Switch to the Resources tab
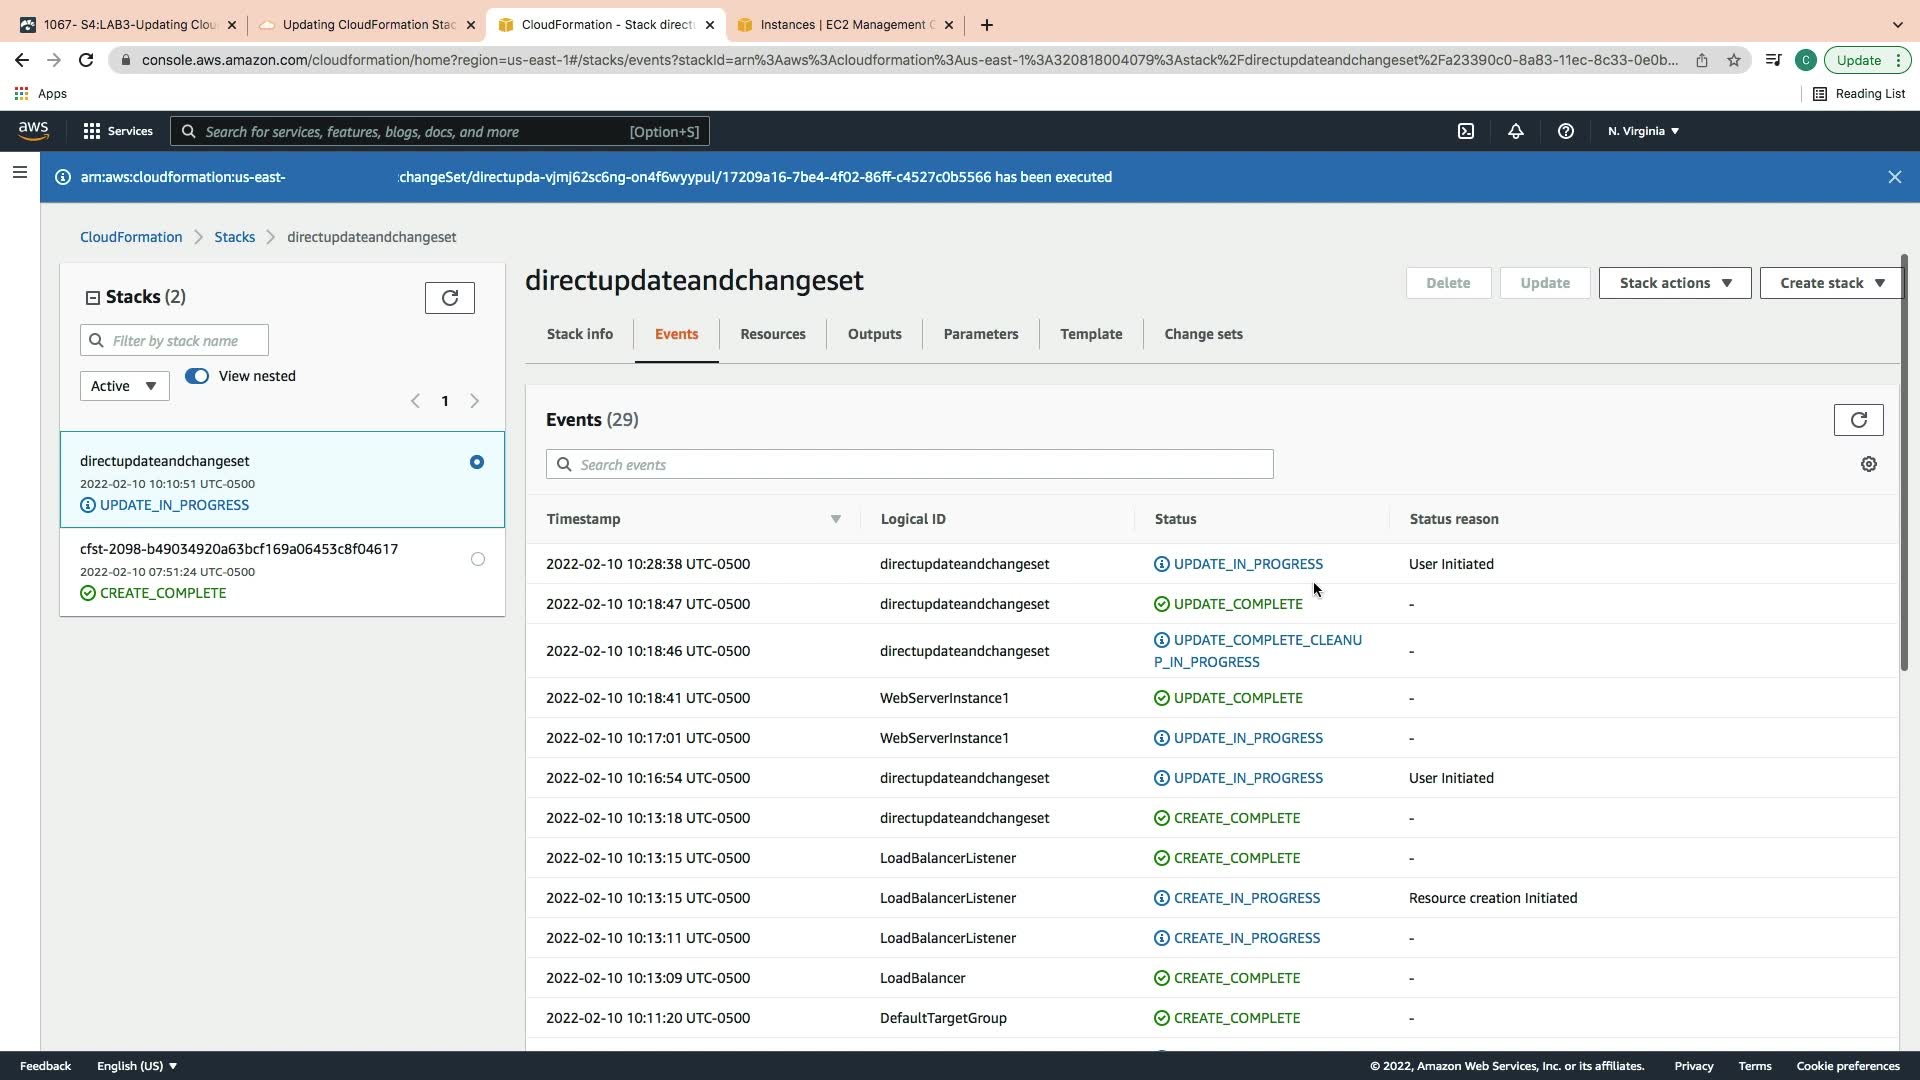 pos(772,334)
